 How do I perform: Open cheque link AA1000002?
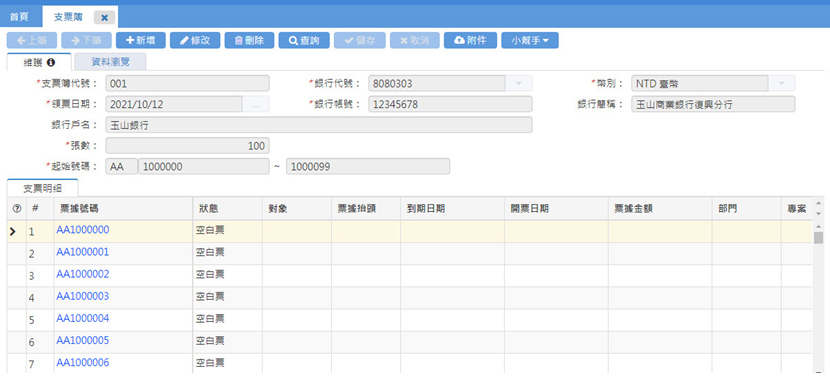coord(83,274)
